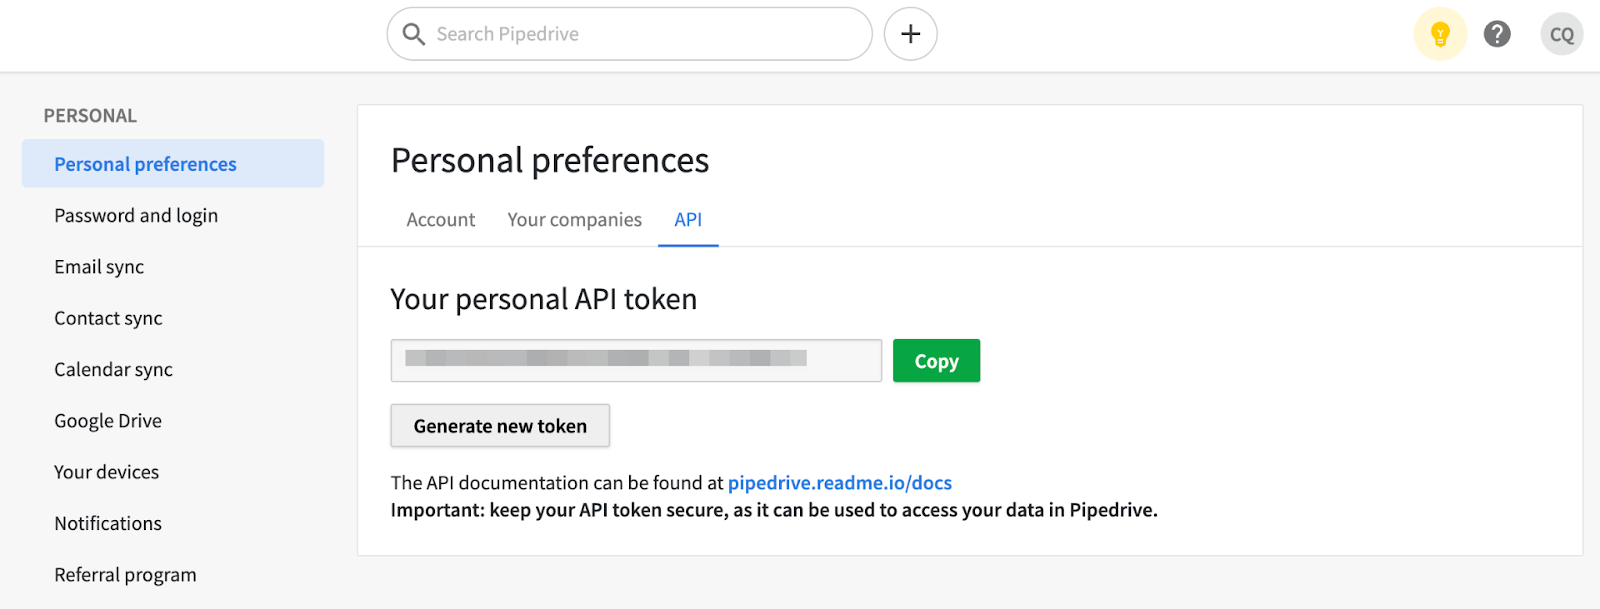
Task: Click the magnifier icon in search bar
Action: pos(413,34)
